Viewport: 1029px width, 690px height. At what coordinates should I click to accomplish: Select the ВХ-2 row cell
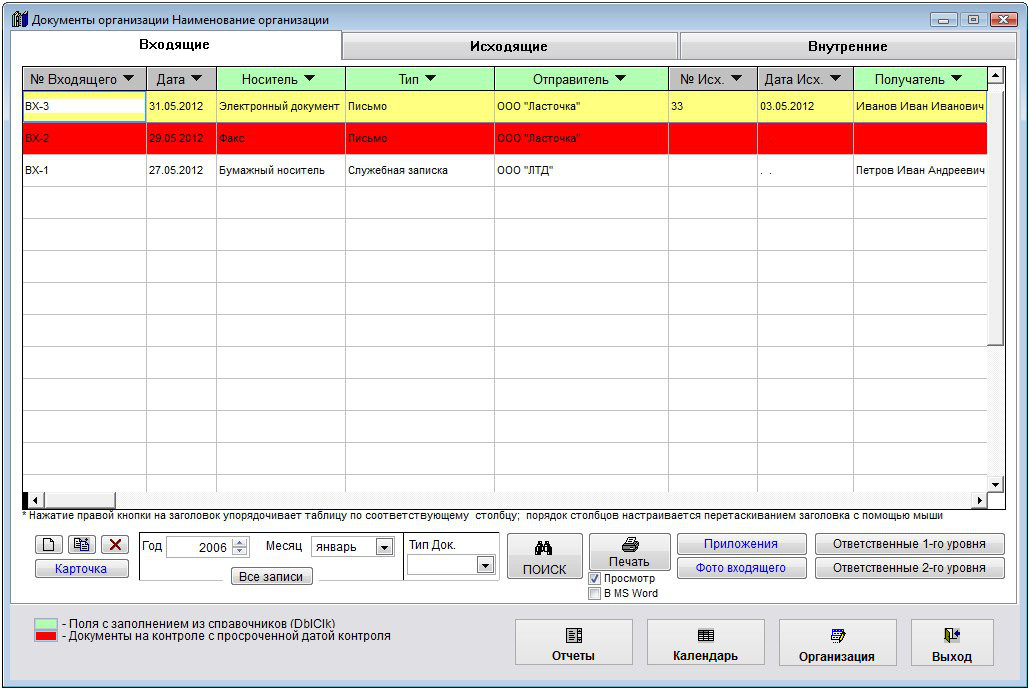pos(84,139)
